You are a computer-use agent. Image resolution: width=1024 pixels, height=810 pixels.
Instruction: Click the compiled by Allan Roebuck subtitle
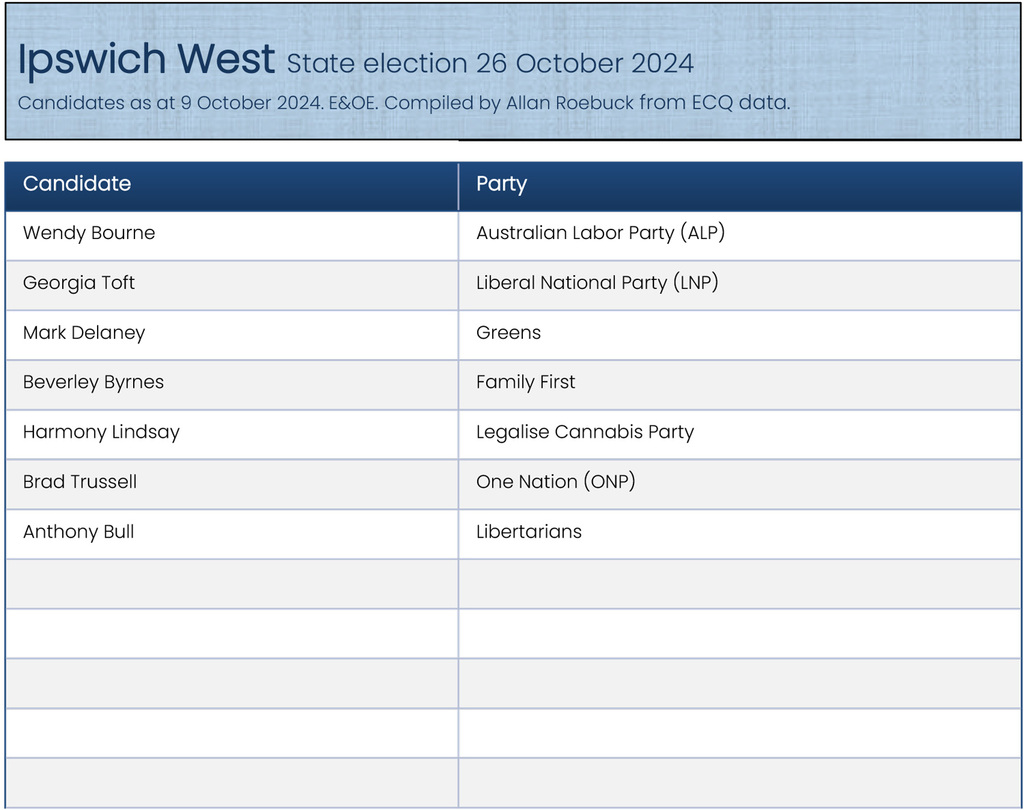click(404, 102)
